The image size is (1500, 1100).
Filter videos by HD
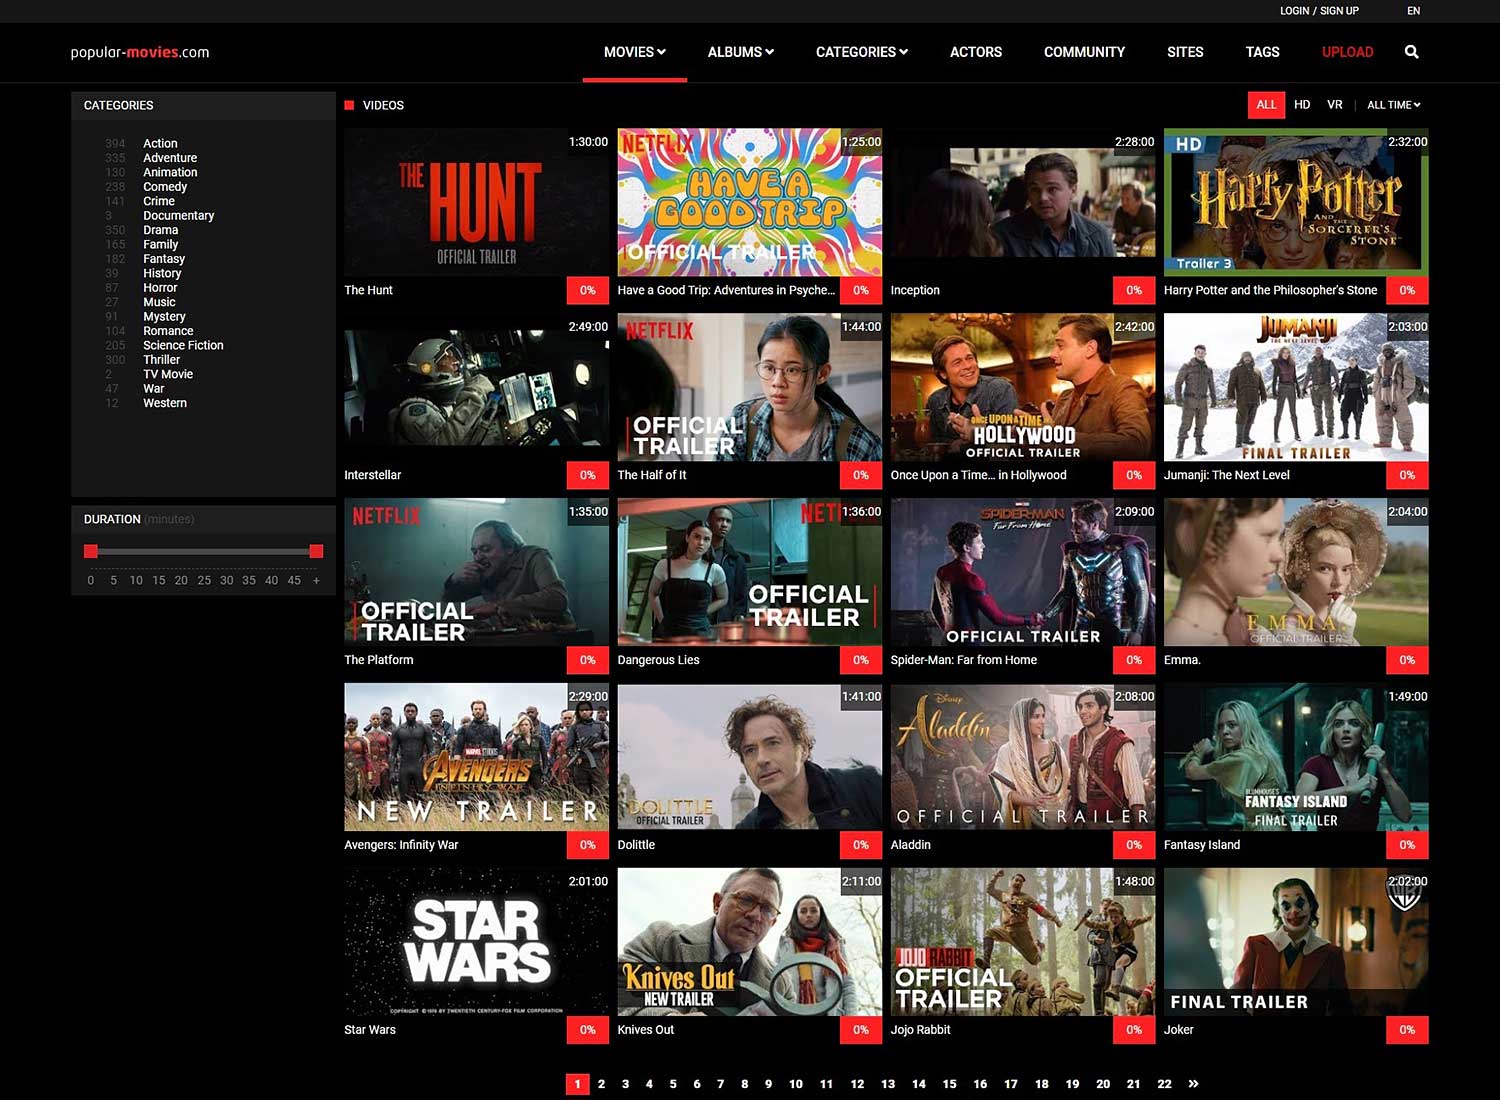click(1302, 105)
